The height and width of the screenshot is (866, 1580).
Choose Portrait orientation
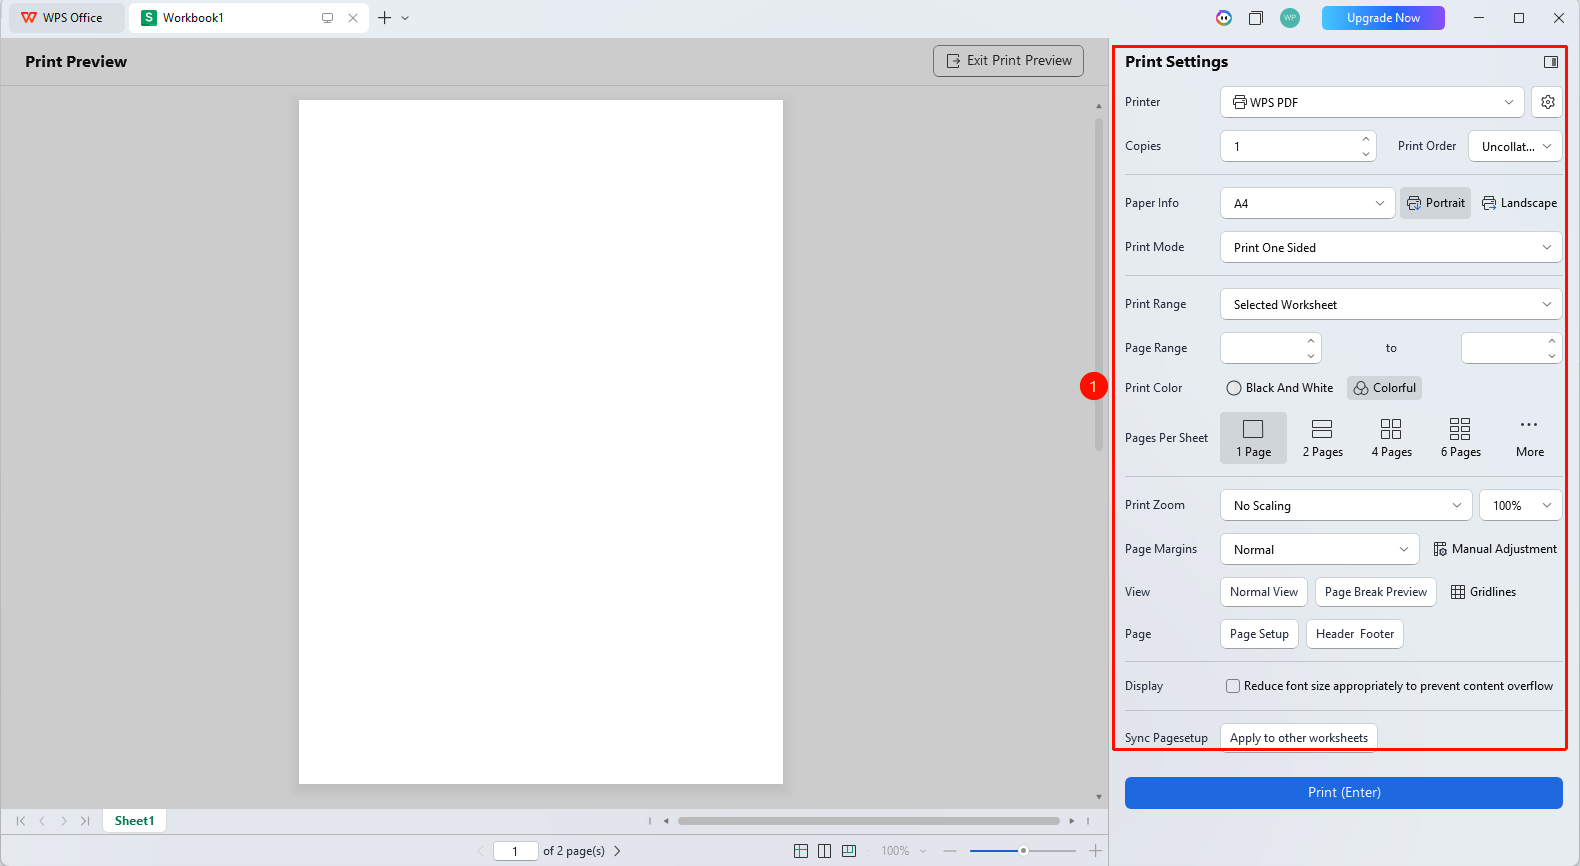[x=1435, y=203]
